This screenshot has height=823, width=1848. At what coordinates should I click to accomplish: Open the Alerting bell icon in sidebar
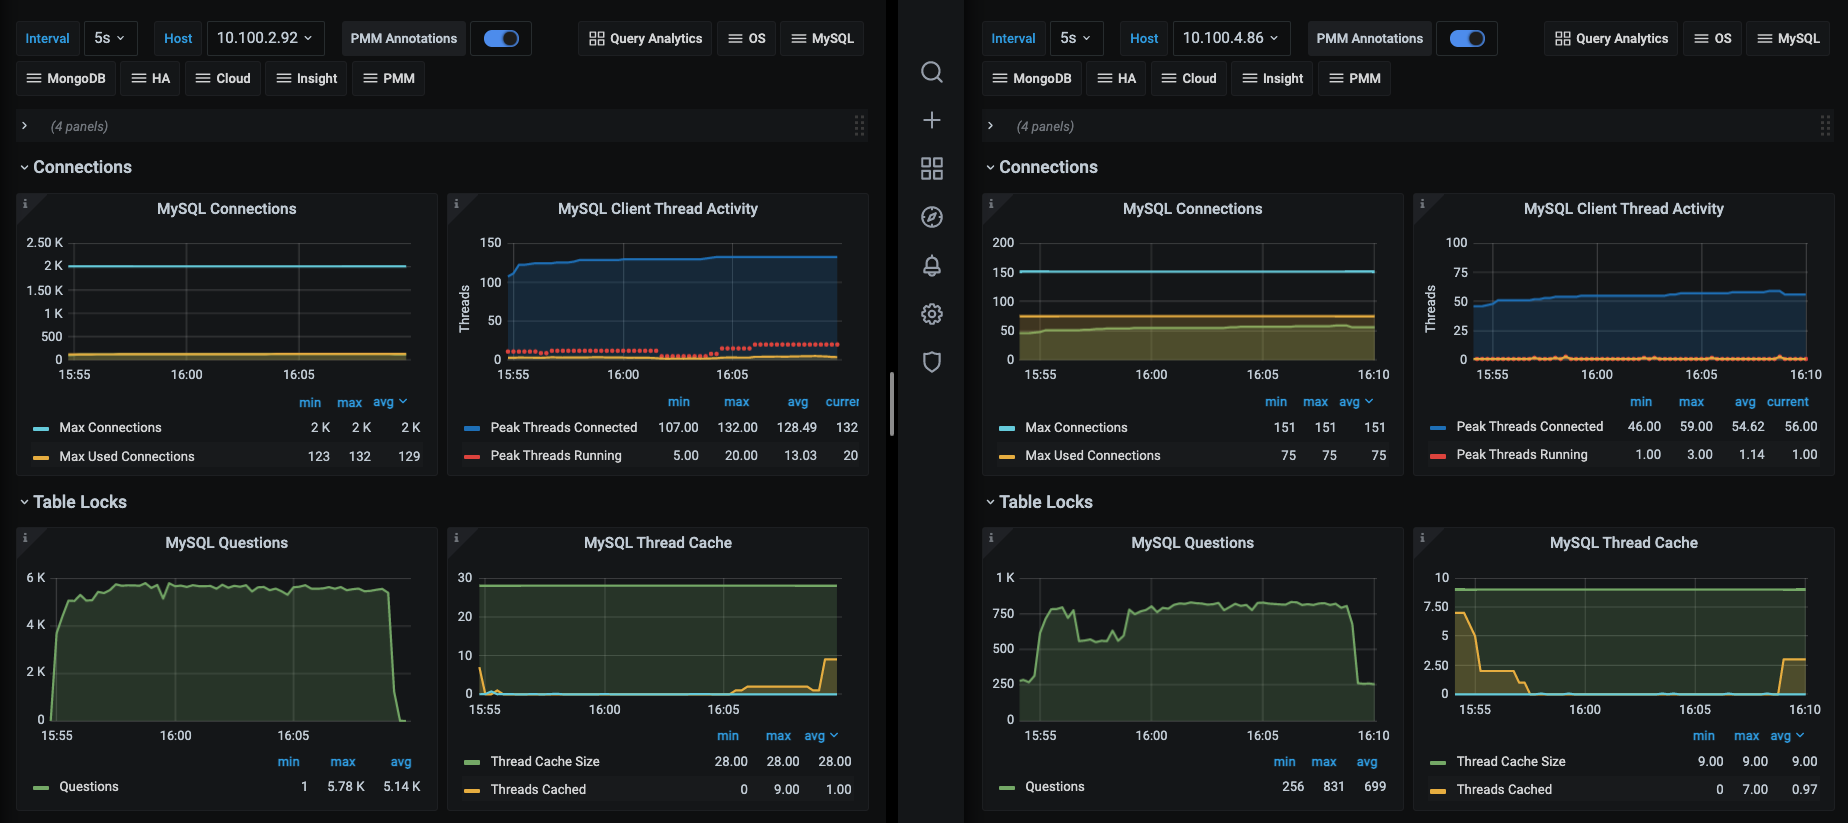[931, 265]
